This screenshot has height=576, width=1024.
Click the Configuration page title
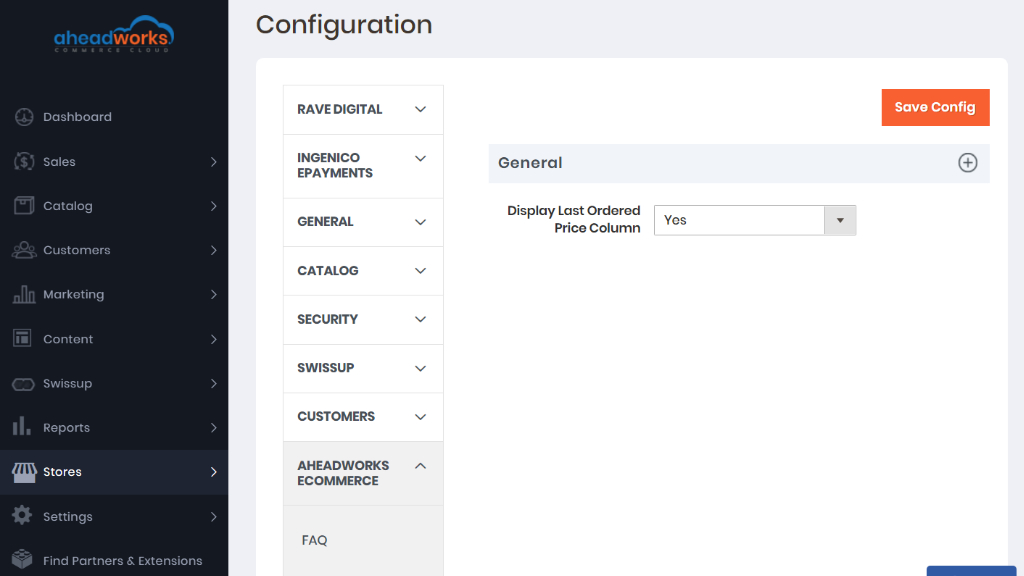click(x=344, y=25)
